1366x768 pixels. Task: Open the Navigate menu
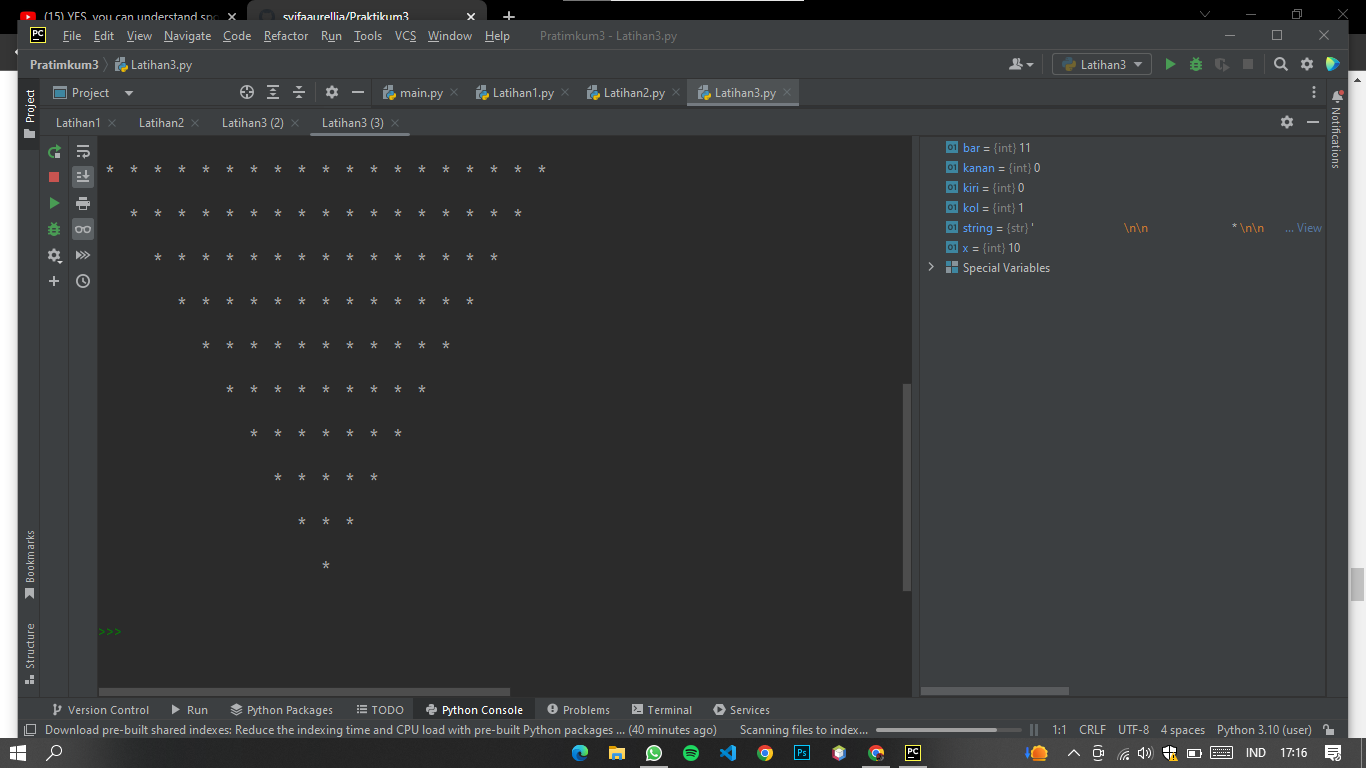(188, 35)
